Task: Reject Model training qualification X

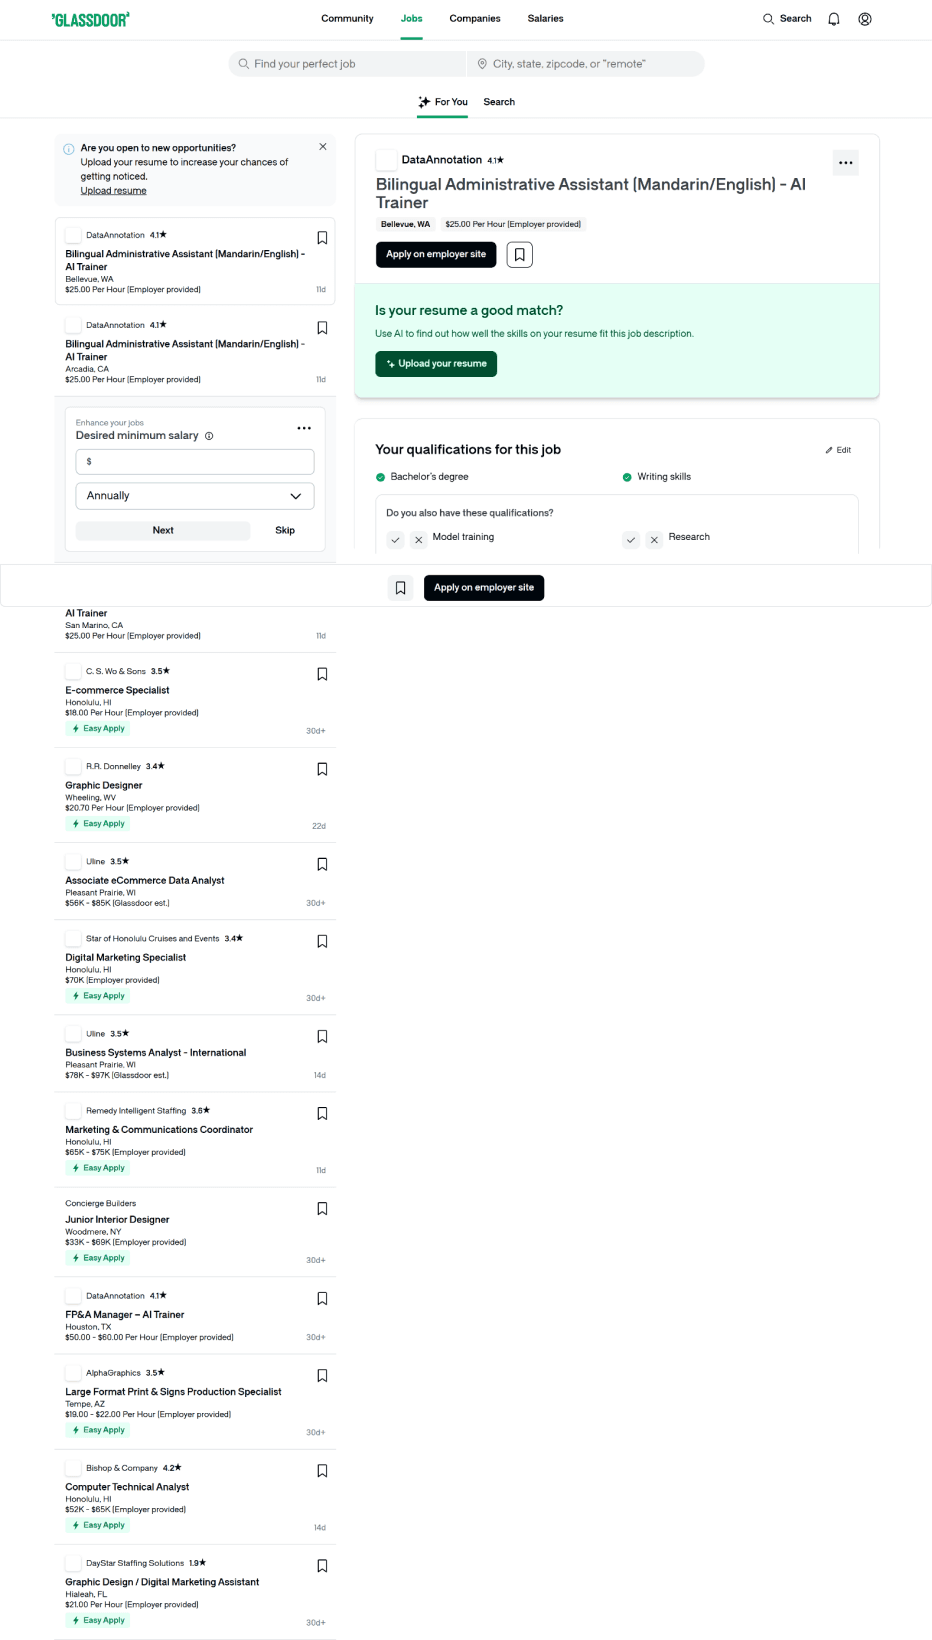Action: [x=419, y=540]
